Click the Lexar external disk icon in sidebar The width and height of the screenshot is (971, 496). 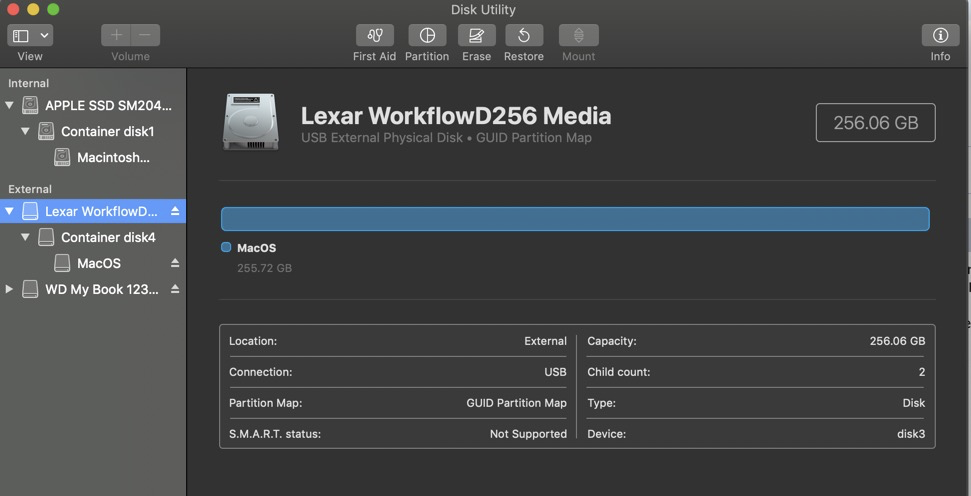pos(30,211)
